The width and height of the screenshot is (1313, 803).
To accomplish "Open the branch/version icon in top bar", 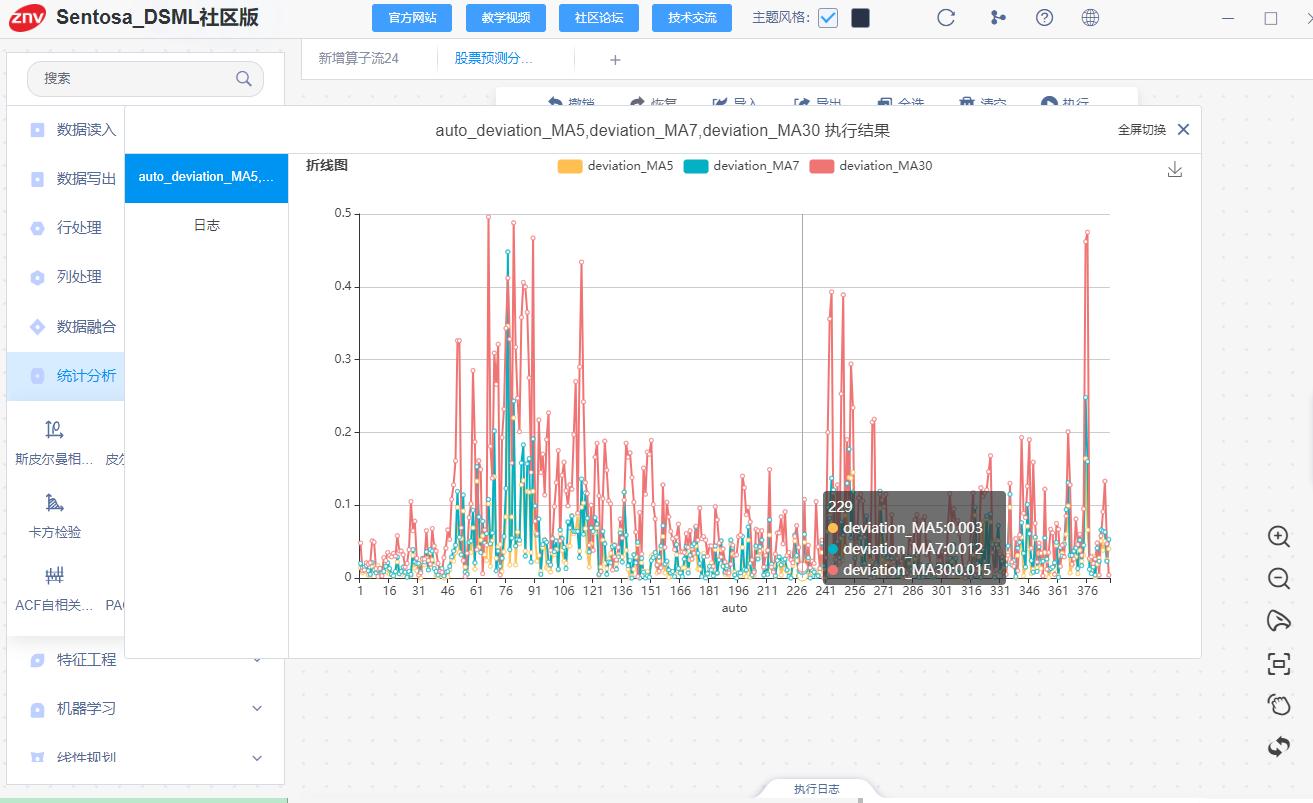I will pos(997,18).
